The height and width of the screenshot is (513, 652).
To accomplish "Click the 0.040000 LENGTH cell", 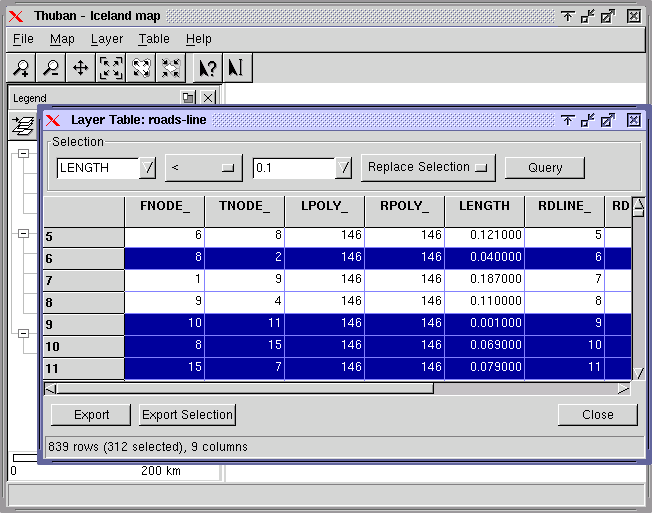I will [x=484, y=257].
